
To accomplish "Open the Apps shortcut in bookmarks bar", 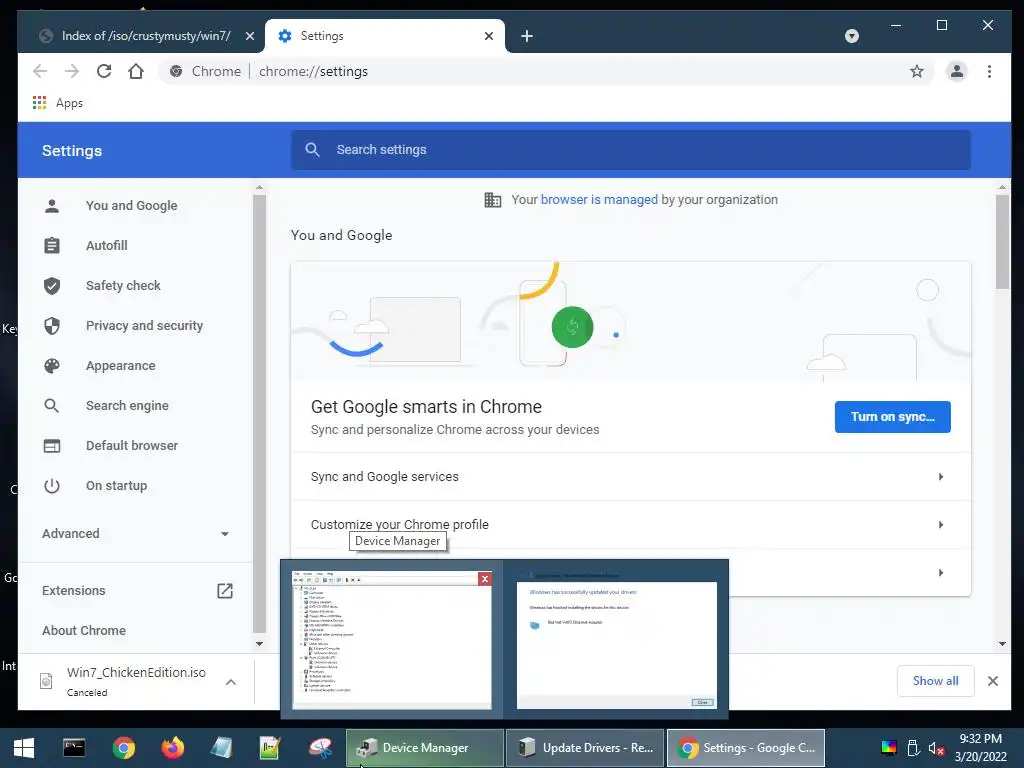I will (x=58, y=103).
